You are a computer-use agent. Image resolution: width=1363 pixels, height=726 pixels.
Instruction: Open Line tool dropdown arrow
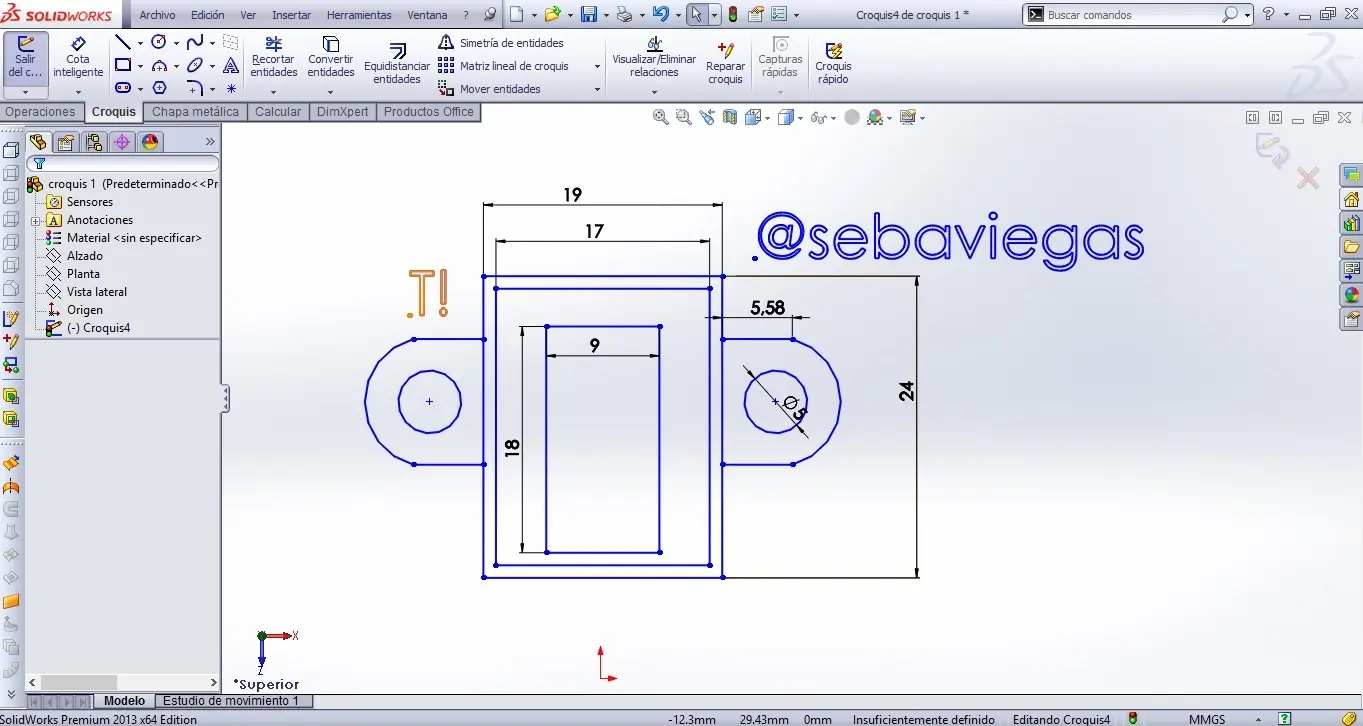point(140,43)
